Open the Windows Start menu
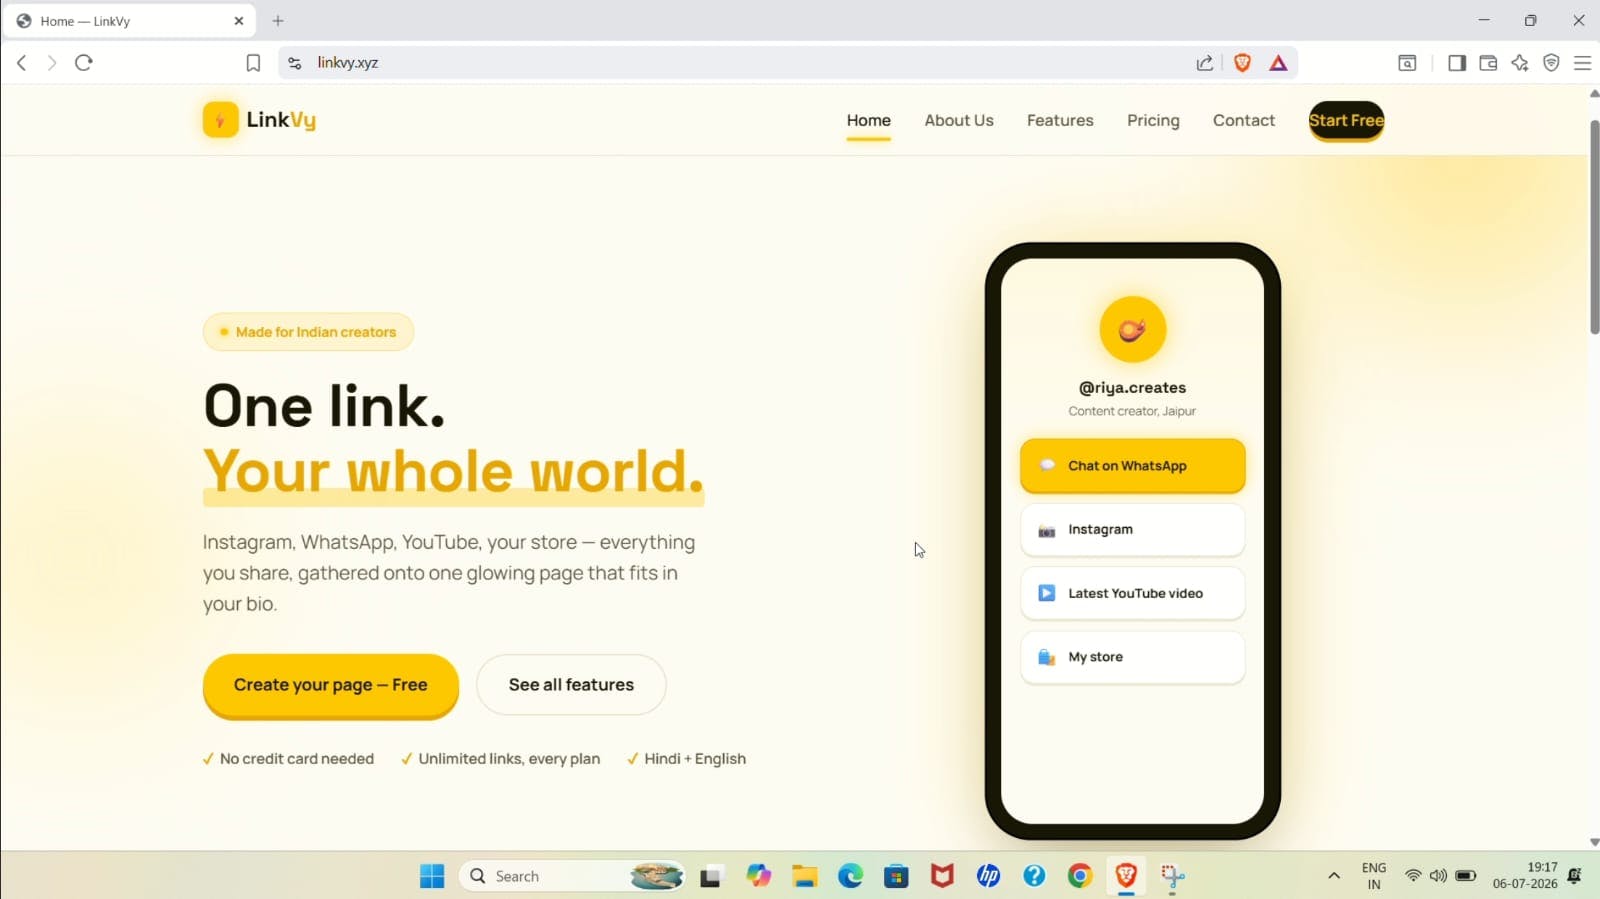Screen dimensions: 1600x899 (x=432, y=876)
